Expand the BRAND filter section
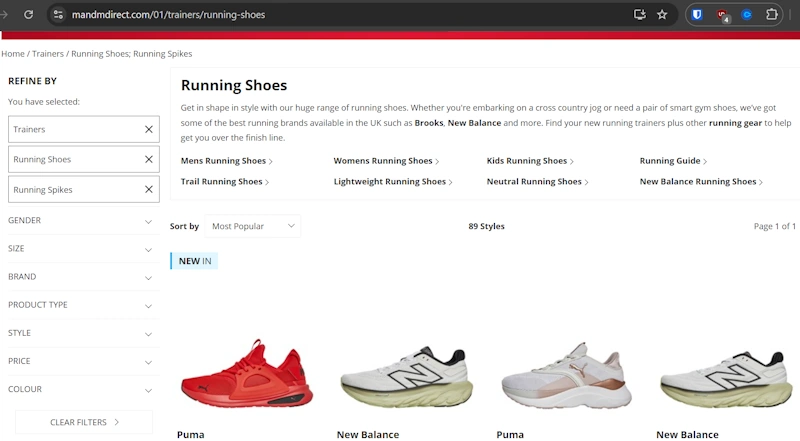The image size is (800, 441). 83,277
